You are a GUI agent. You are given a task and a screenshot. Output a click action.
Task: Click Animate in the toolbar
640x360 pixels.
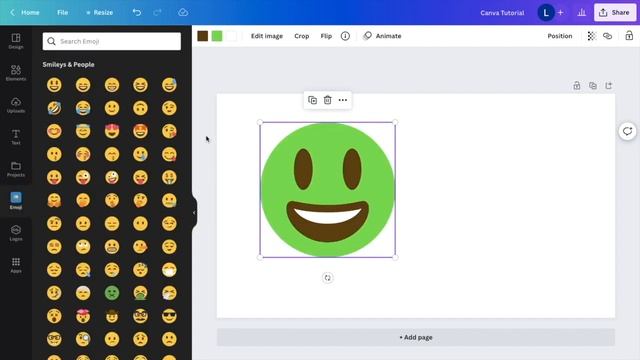pos(382,36)
